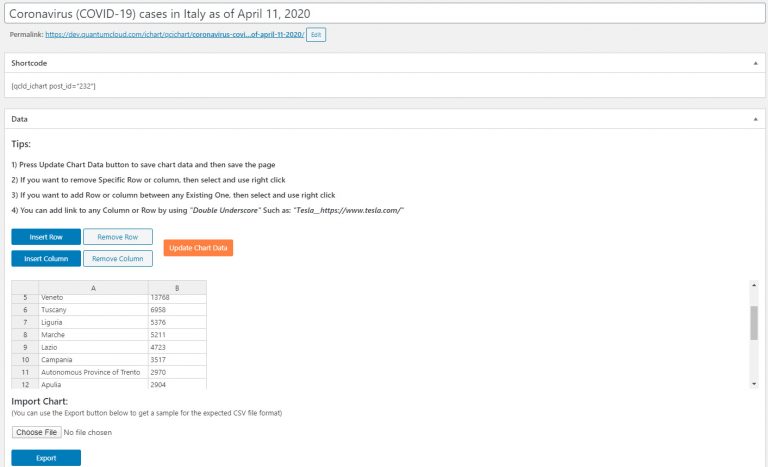Click the orange Update Chart Data button
This screenshot has height=467, width=768.
point(198,248)
